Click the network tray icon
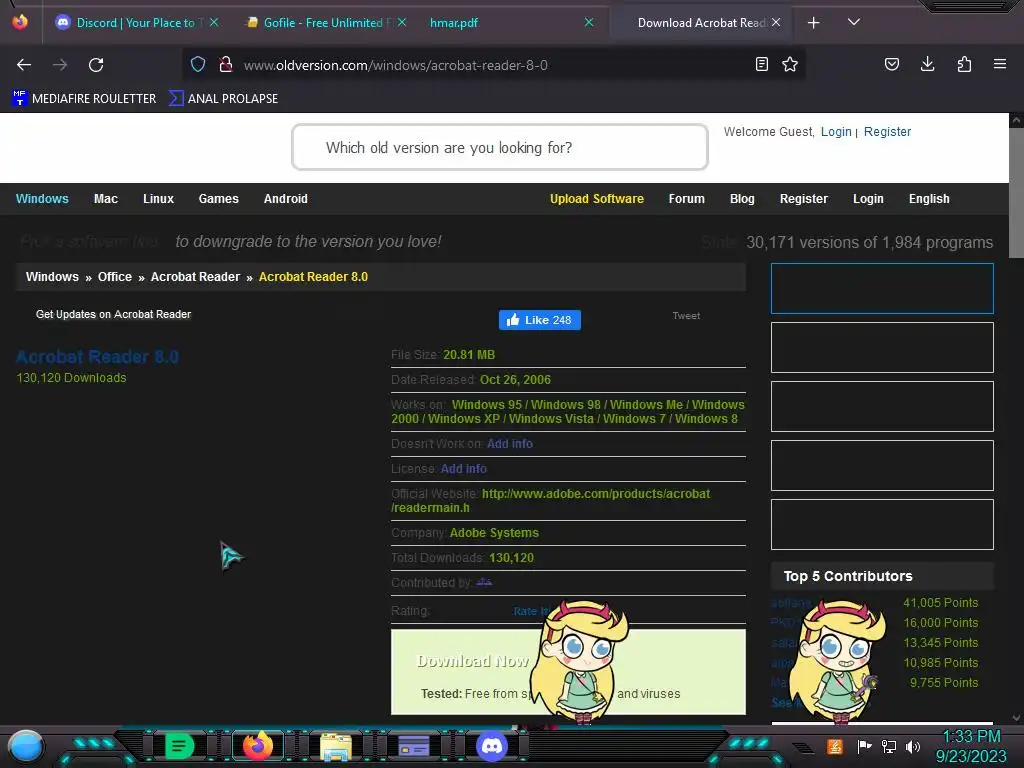Image resolution: width=1024 pixels, height=768 pixels. pos(889,746)
